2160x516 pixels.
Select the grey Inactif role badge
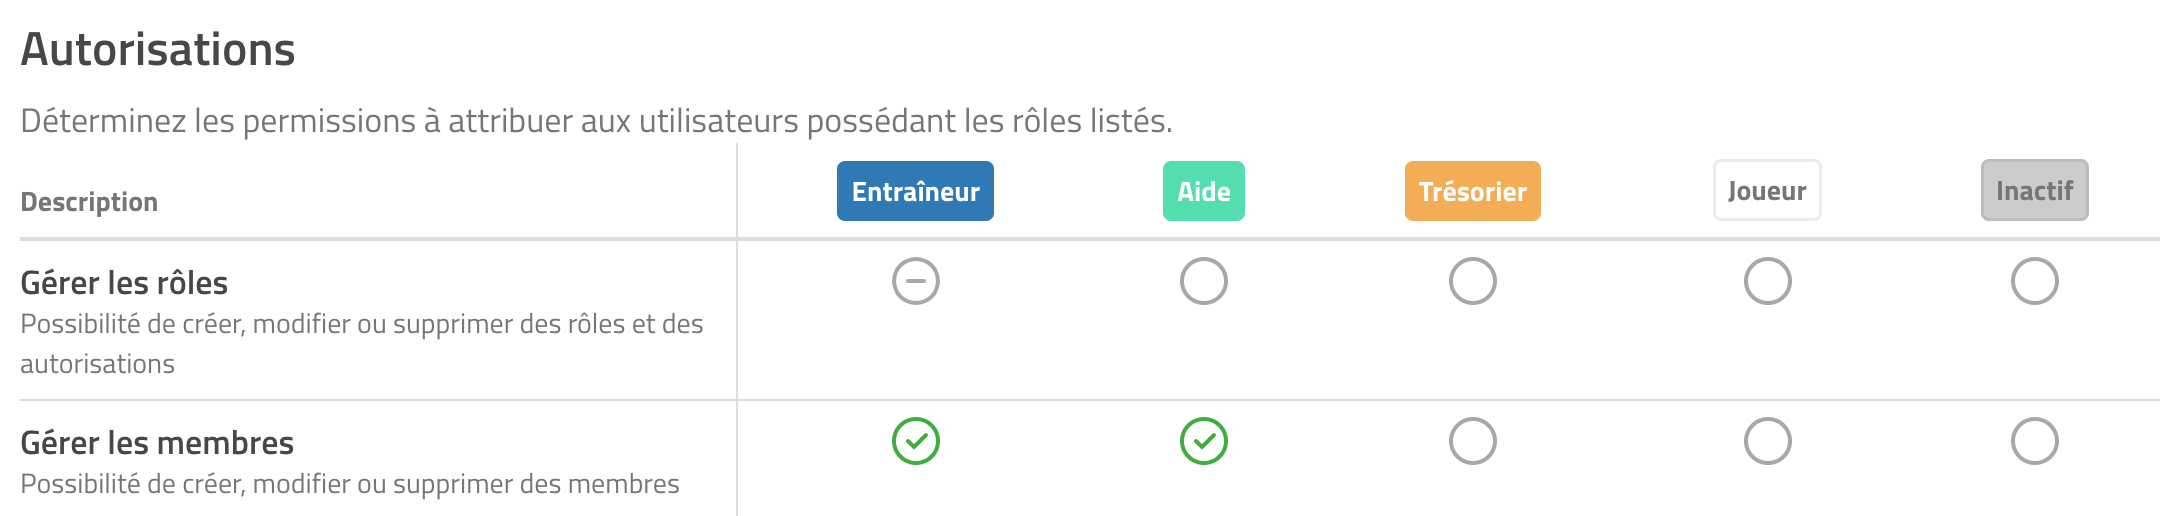[x=2035, y=190]
